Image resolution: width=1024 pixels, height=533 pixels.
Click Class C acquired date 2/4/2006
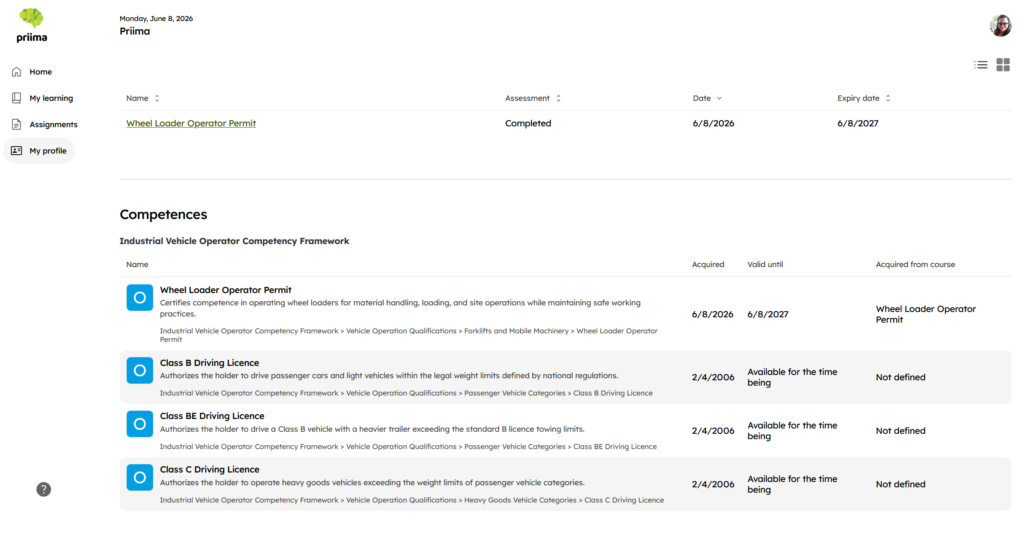click(712, 485)
